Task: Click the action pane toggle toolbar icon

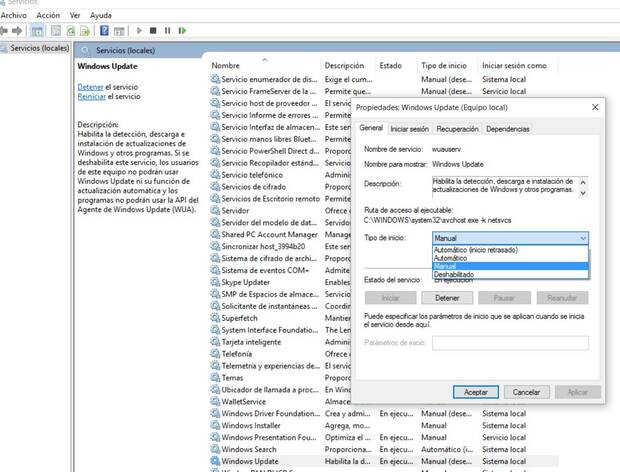Action: click(119, 31)
